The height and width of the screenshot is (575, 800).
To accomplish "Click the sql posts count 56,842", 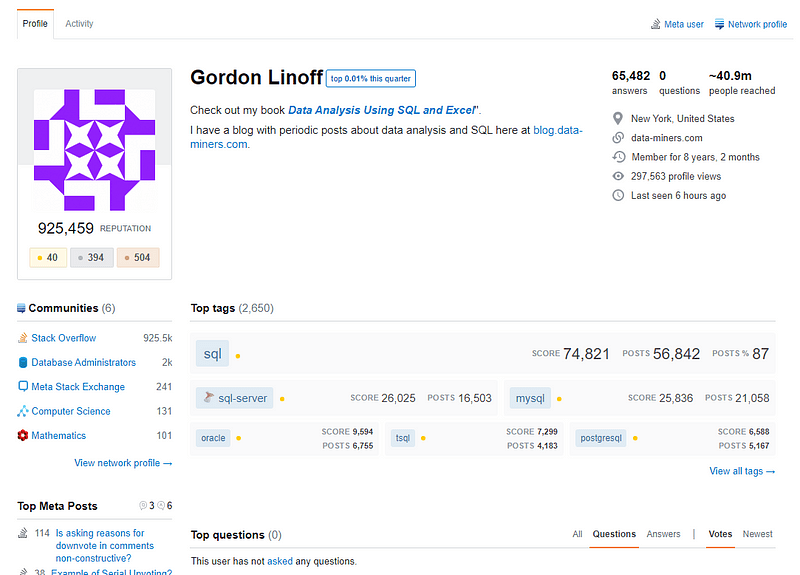I will 676,354.
